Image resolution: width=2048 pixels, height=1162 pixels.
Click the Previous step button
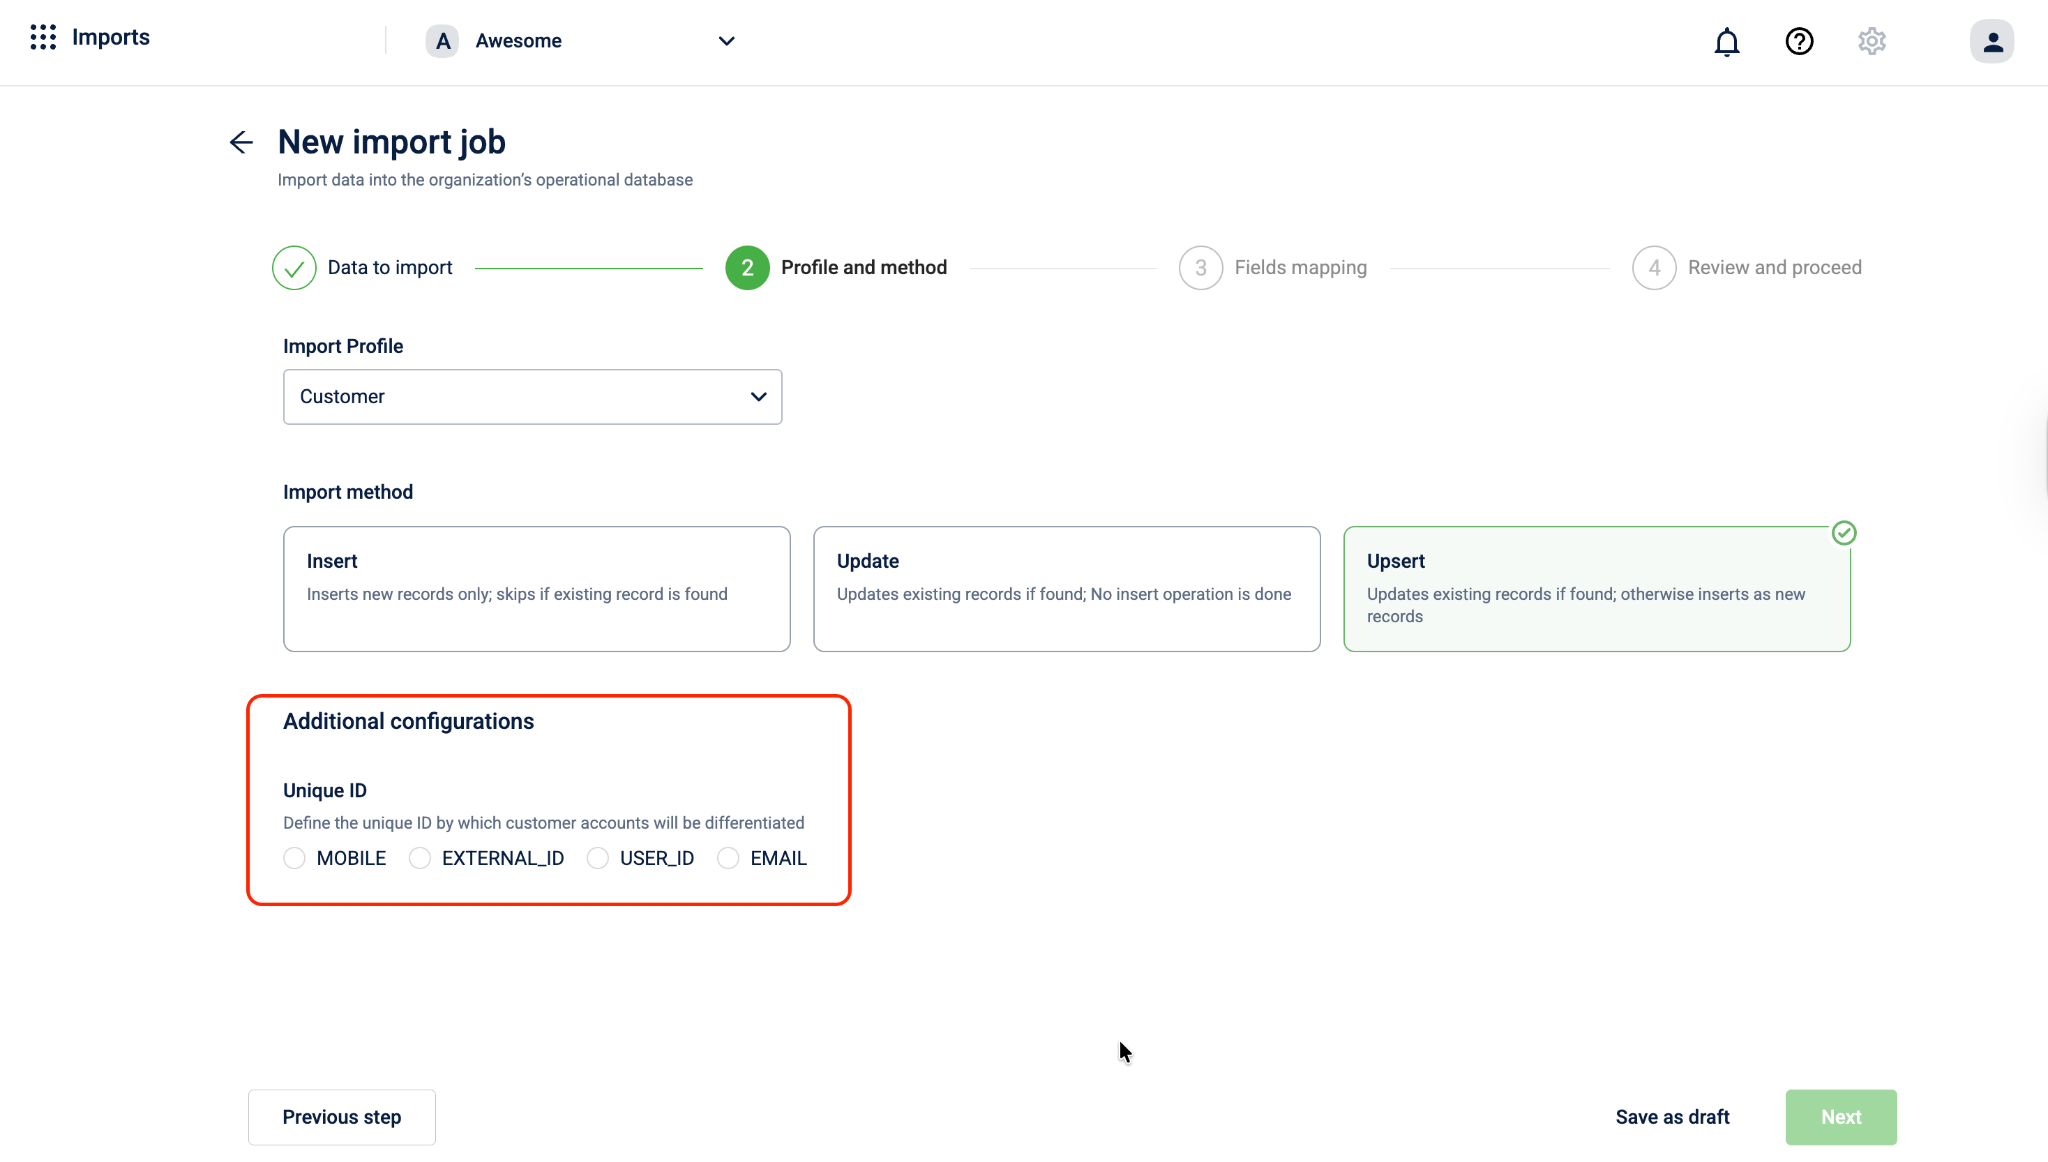tap(342, 1117)
